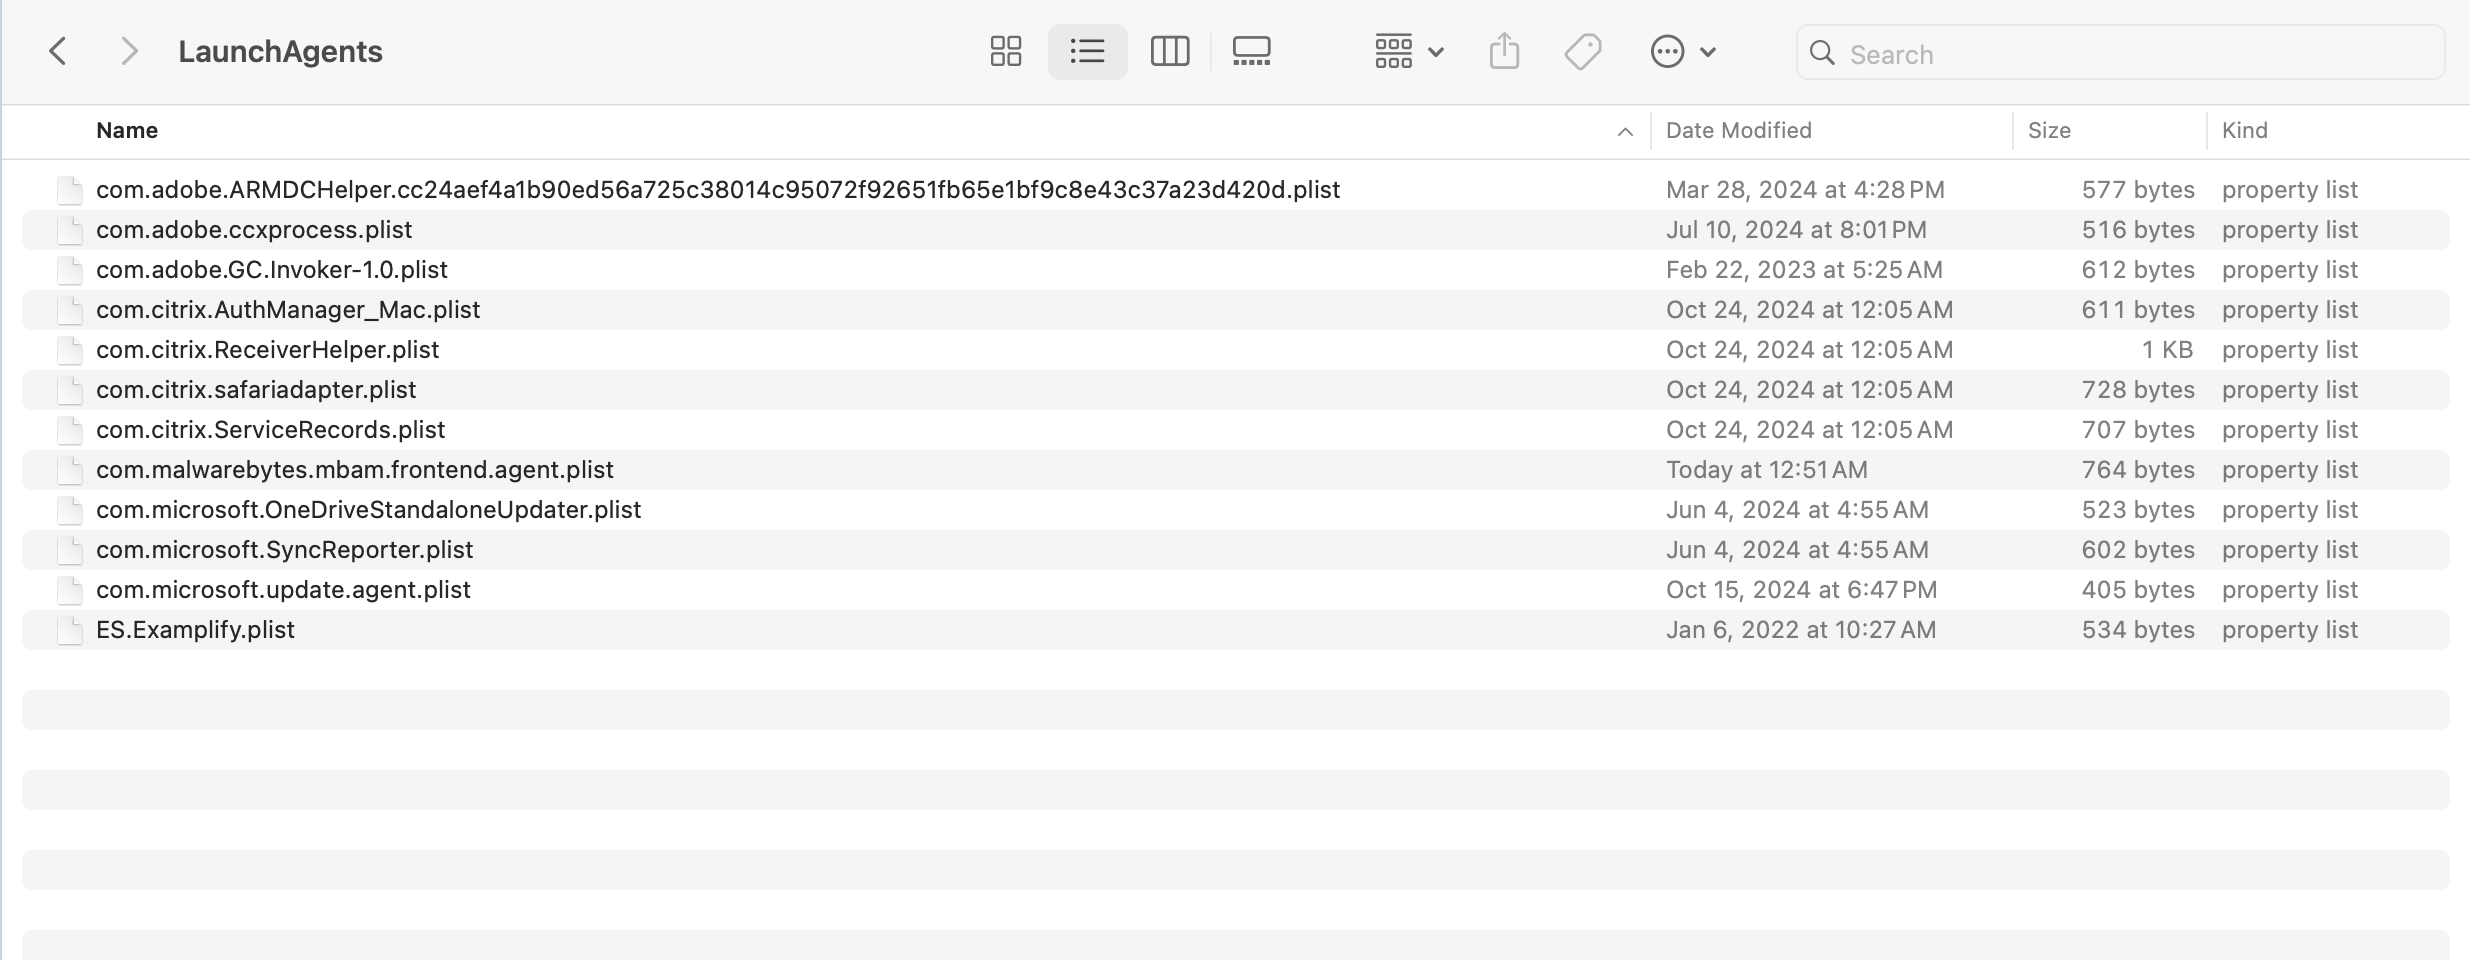The height and width of the screenshot is (960, 2470).
Task: Click the com.citrix.ServiceRecords.plist document icon
Action: pyautogui.click(x=70, y=430)
